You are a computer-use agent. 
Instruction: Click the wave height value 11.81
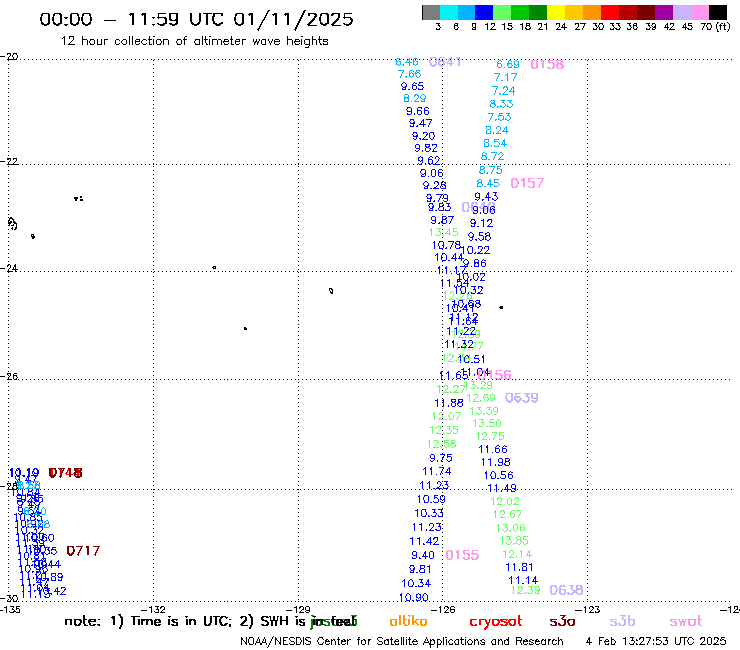(519, 567)
